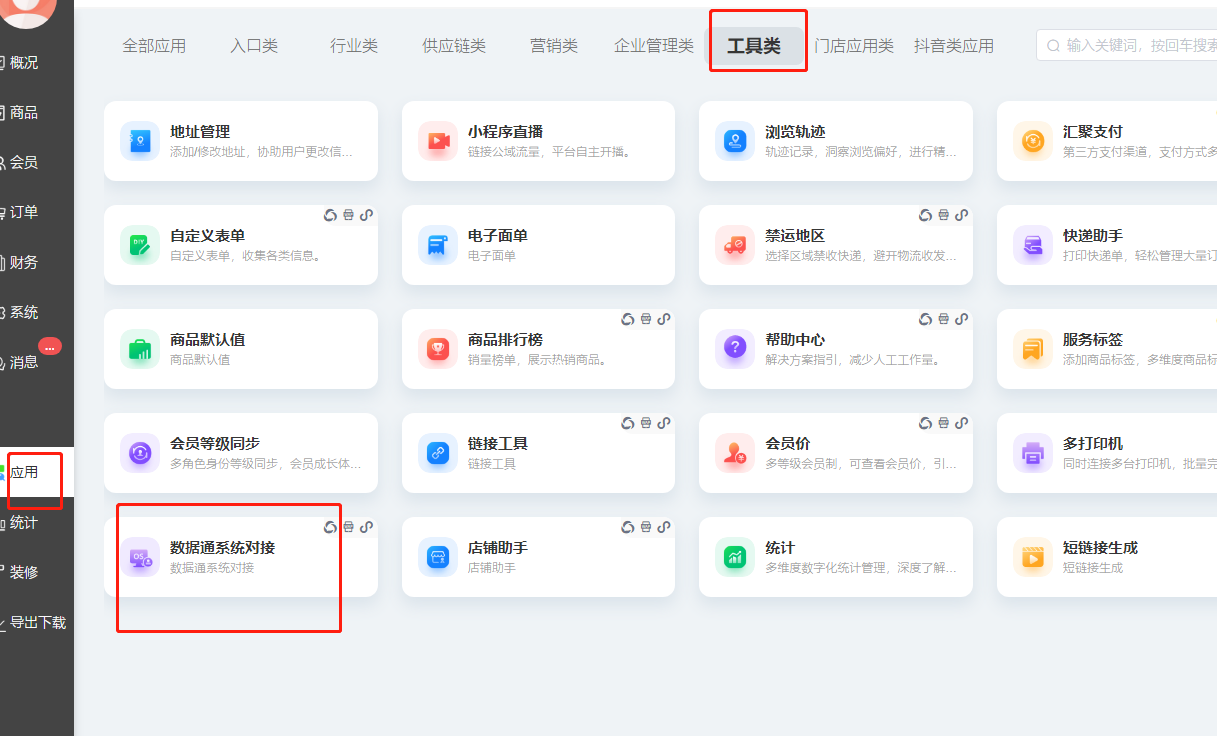Click the 商品排行榜 trophy icon
The image size is (1217, 736).
pyautogui.click(x=437, y=349)
